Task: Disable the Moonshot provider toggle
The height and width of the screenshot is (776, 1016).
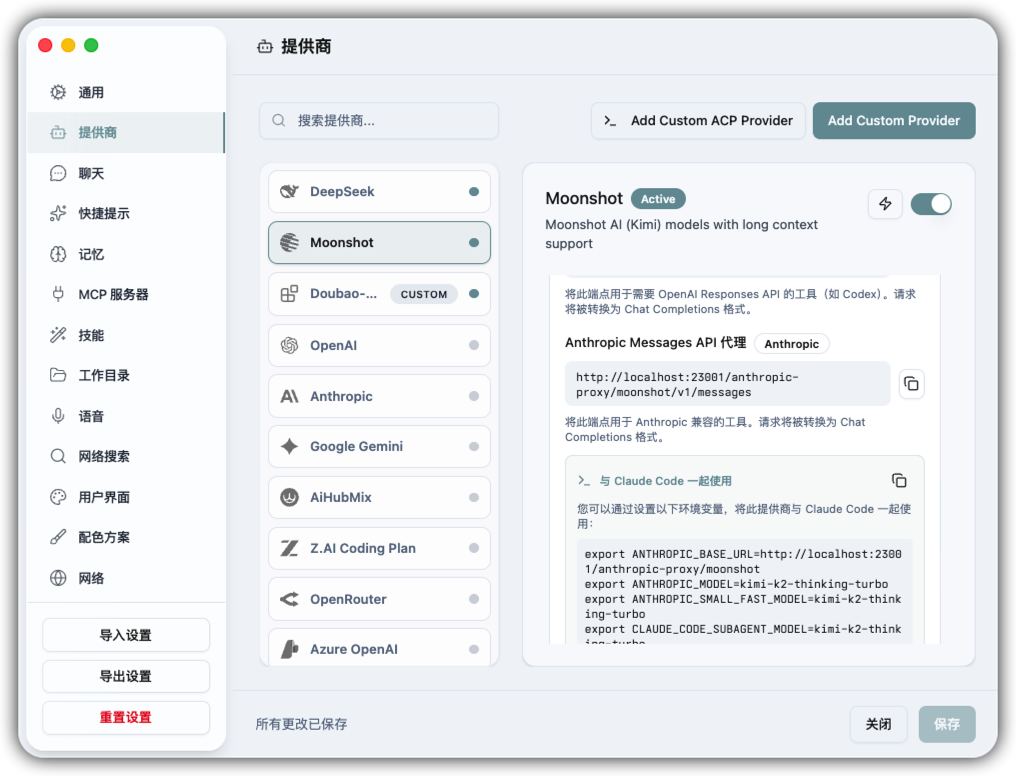Action: coord(931,204)
